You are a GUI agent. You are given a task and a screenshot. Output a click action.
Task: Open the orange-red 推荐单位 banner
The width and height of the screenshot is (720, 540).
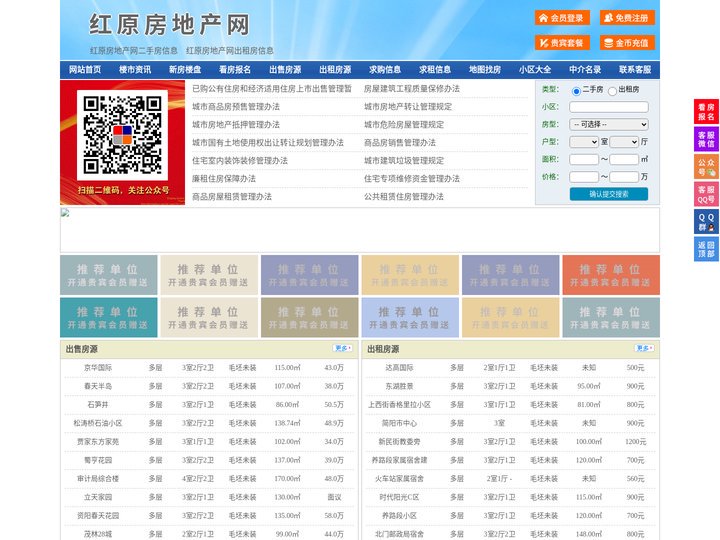611,275
